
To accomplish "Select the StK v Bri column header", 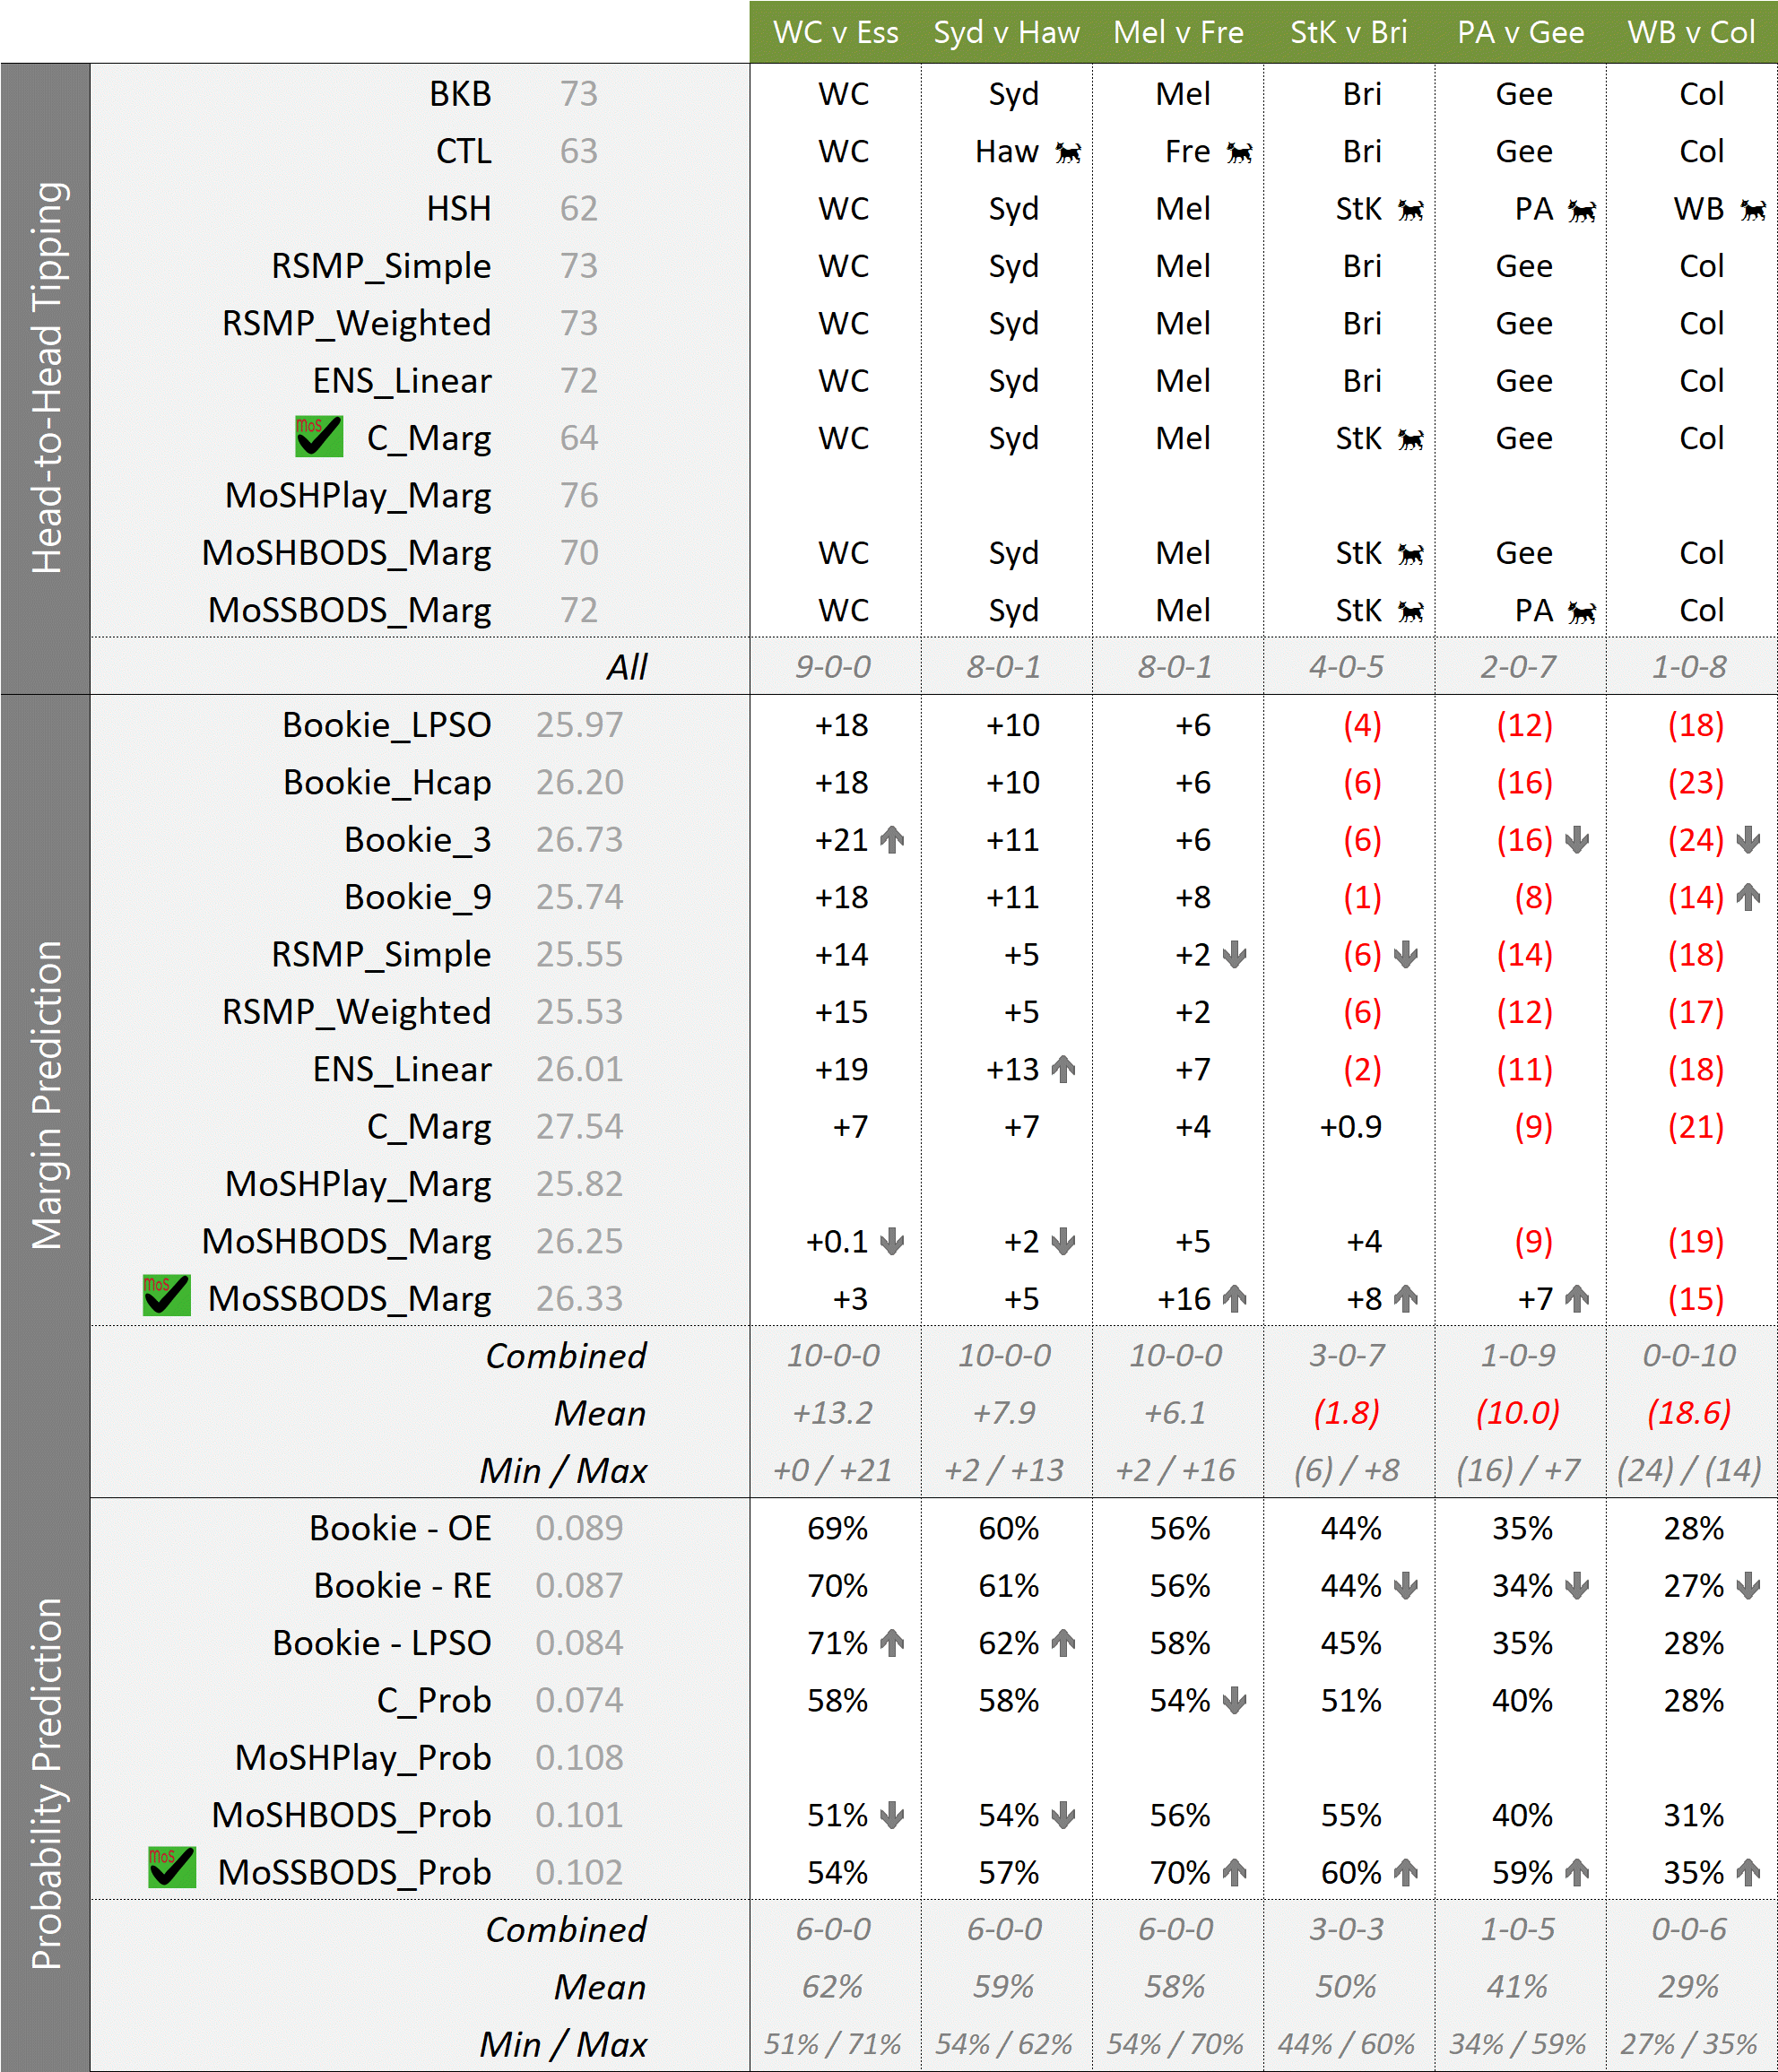I will coord(1349,32).
